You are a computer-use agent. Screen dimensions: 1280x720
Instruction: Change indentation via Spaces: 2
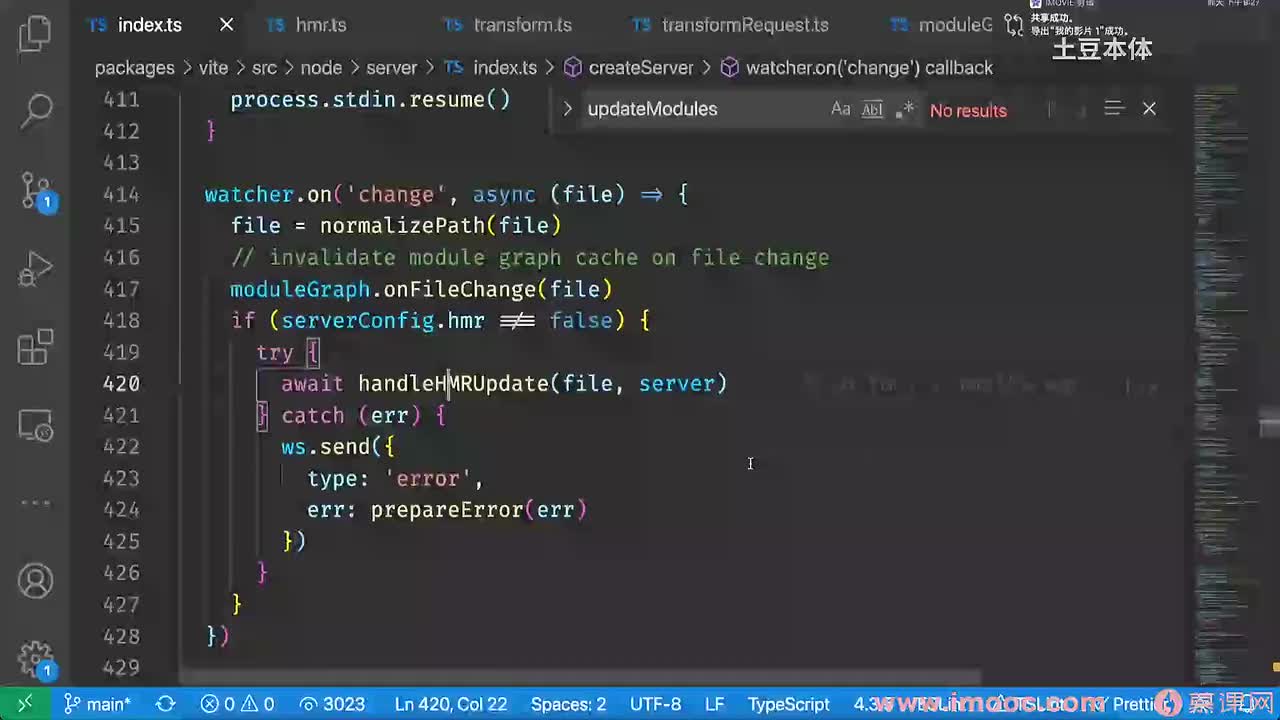tap(568, 704)
